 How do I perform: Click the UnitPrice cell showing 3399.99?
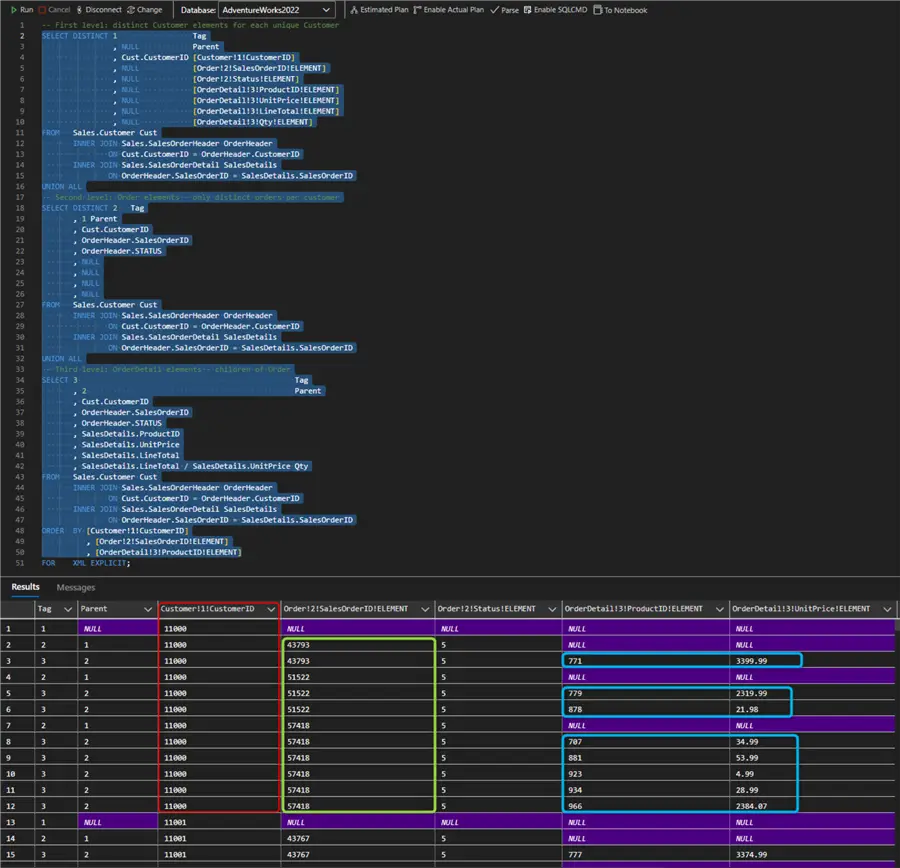(x=750, y=661)
